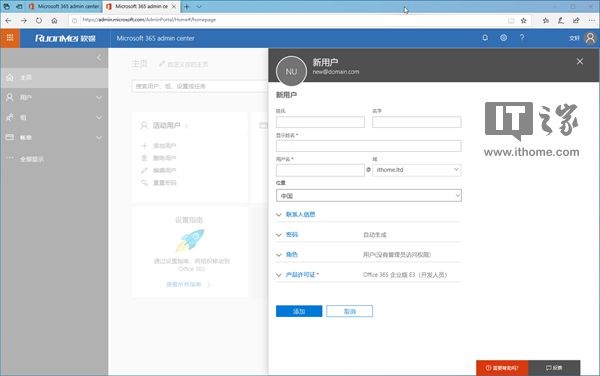Go back in the browser
Image resolution: width=600 pixels, height=376 pixels.
pyautogui.click(x=8, y=21)
